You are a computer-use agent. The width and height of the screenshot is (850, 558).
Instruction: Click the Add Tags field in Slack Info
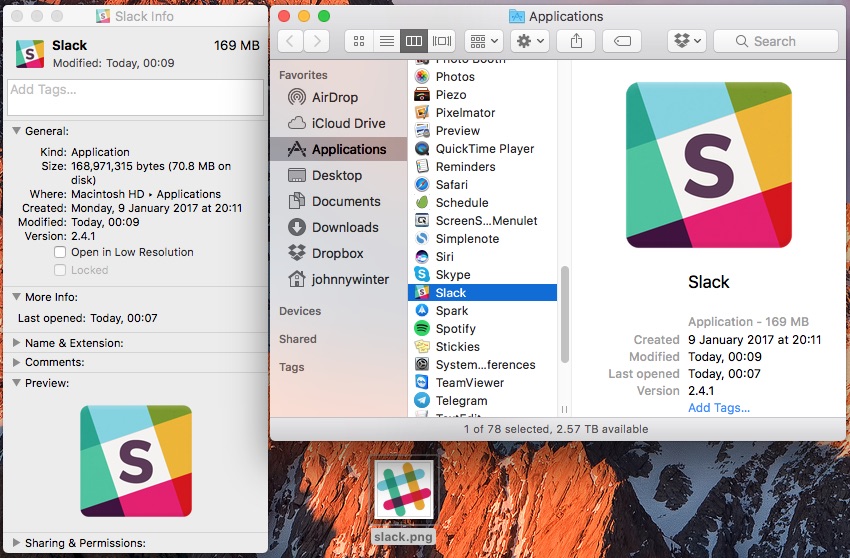click(136, 98)
